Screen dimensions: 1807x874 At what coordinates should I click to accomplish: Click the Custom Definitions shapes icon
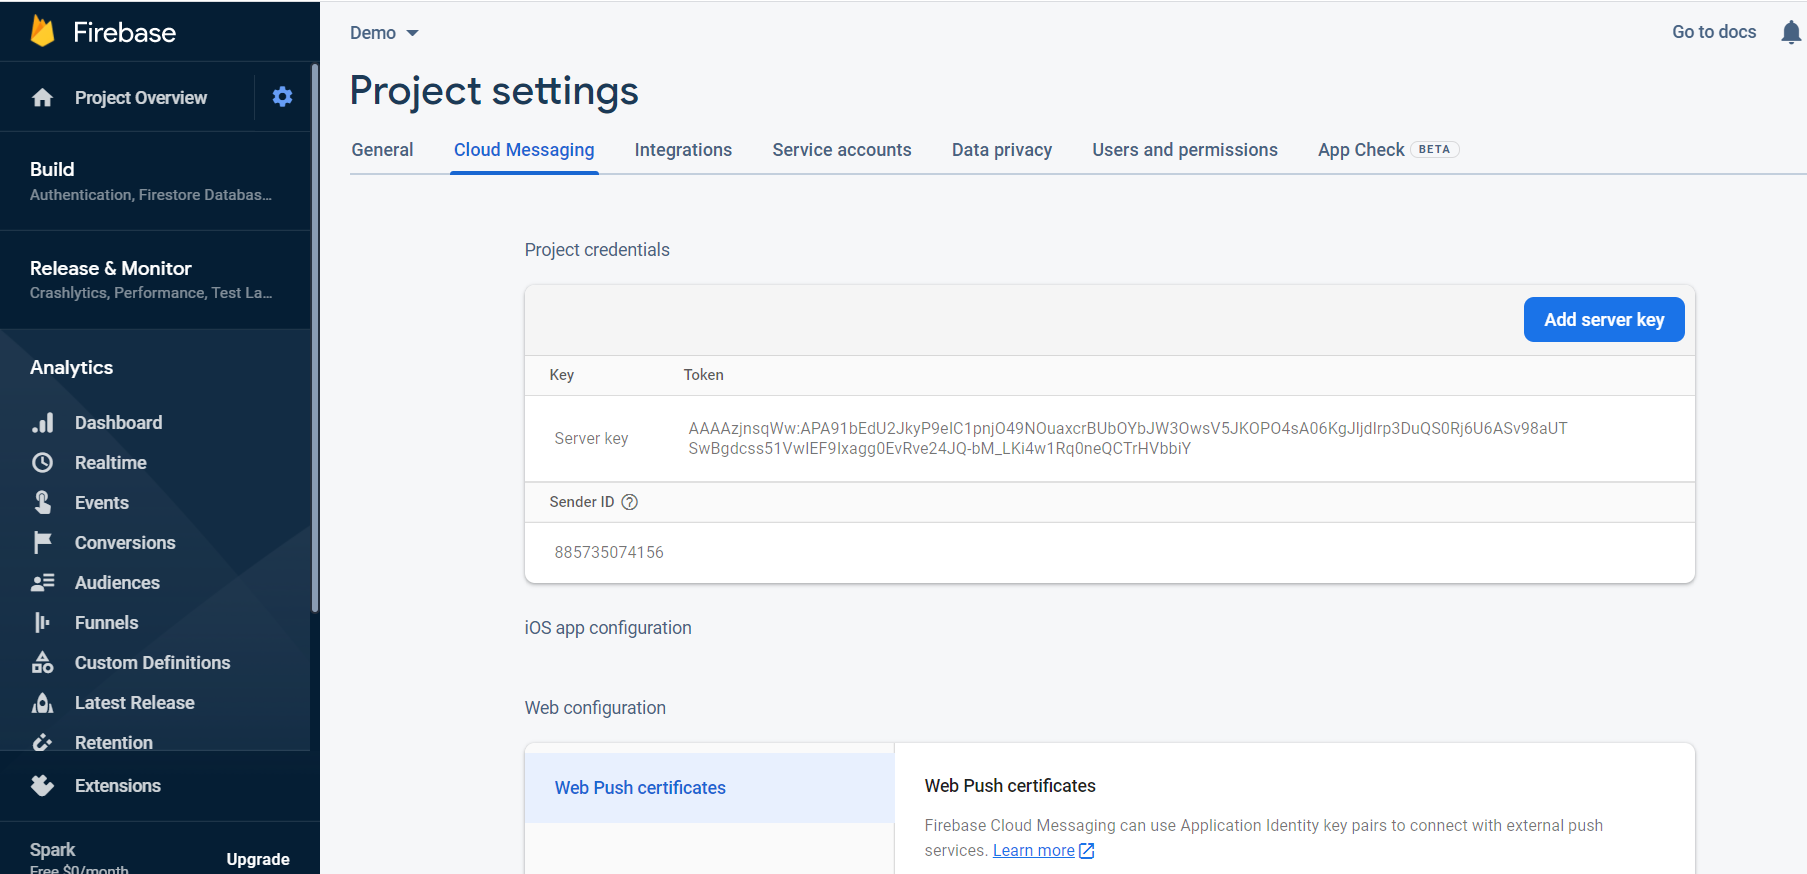point(43,663)
